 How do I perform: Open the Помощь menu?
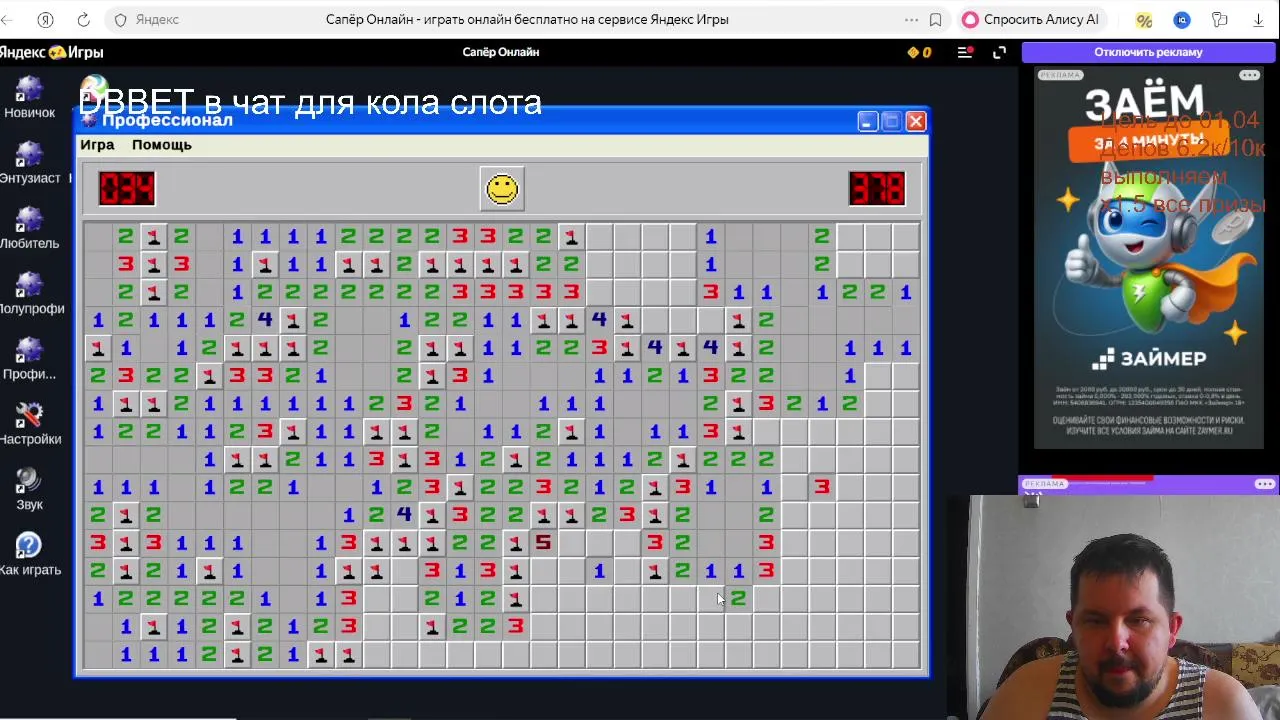(x=161, y=145)
